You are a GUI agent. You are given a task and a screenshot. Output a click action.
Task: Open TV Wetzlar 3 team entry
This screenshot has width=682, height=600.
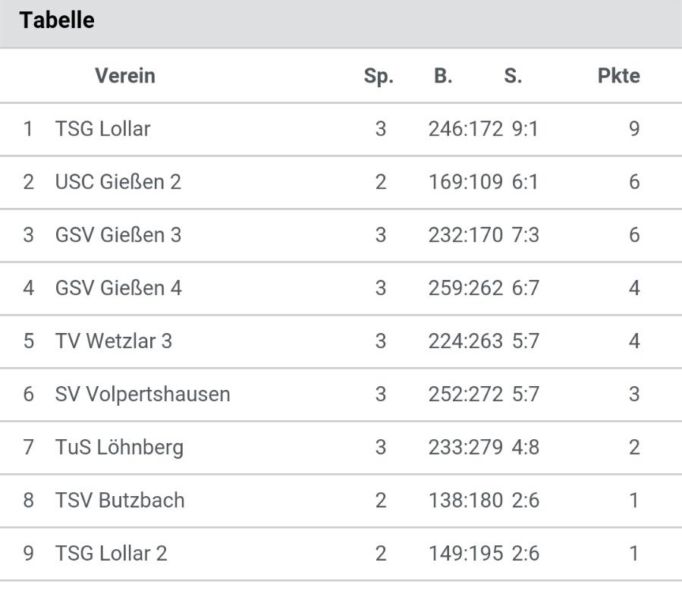coord(341,342)
